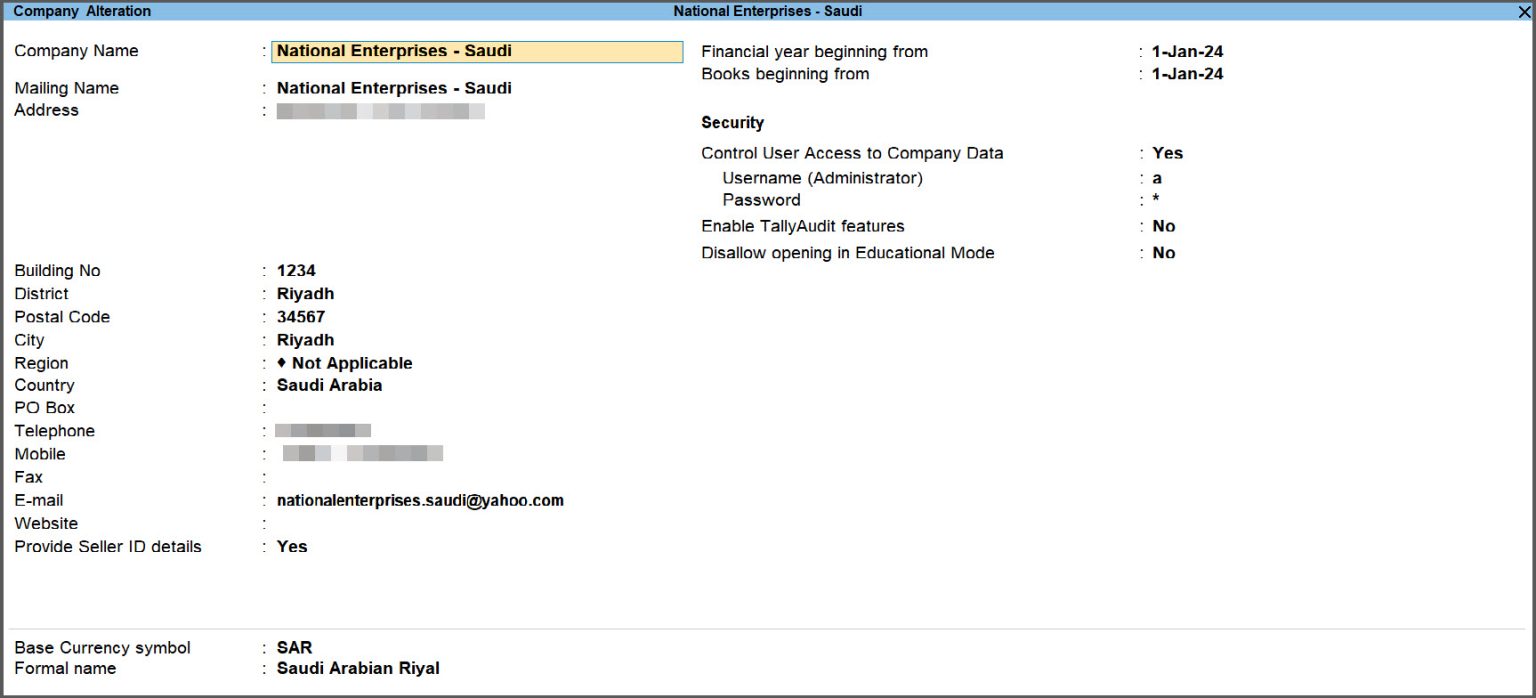
Task: Edit the Address field
Action: pos(380,110)
